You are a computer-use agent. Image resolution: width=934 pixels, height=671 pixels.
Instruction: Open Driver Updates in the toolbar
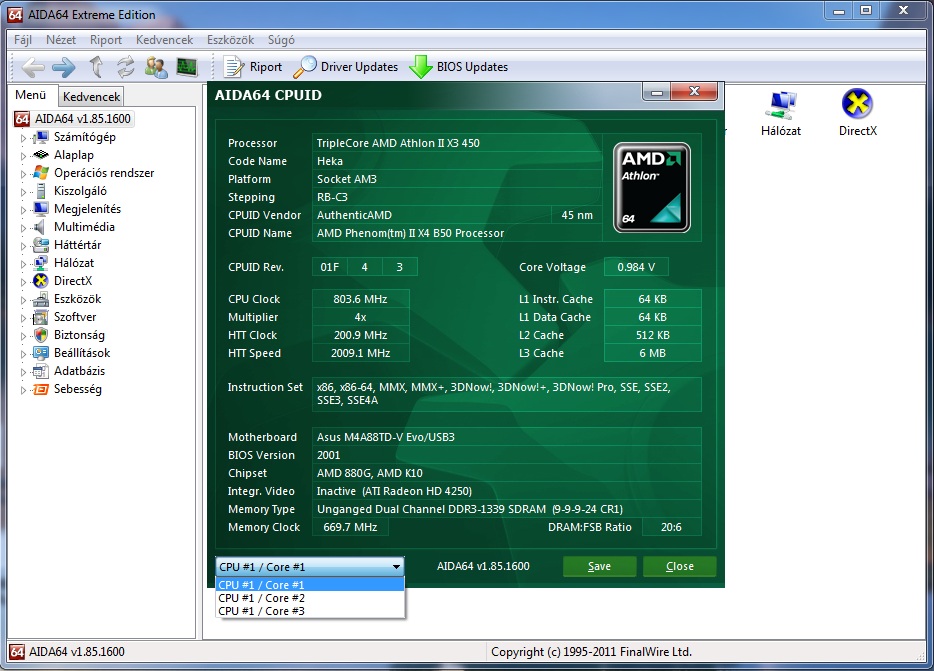click(x=345, y=67)
